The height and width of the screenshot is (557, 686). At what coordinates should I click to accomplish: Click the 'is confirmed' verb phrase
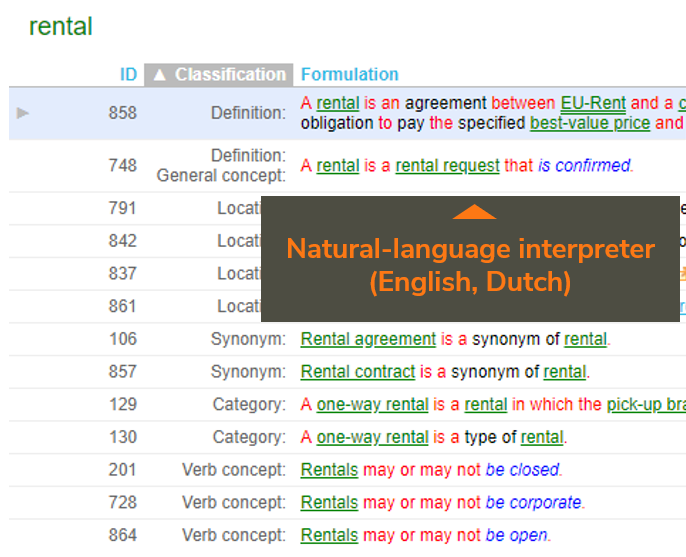pyautogui.click(x=585, y=166)
